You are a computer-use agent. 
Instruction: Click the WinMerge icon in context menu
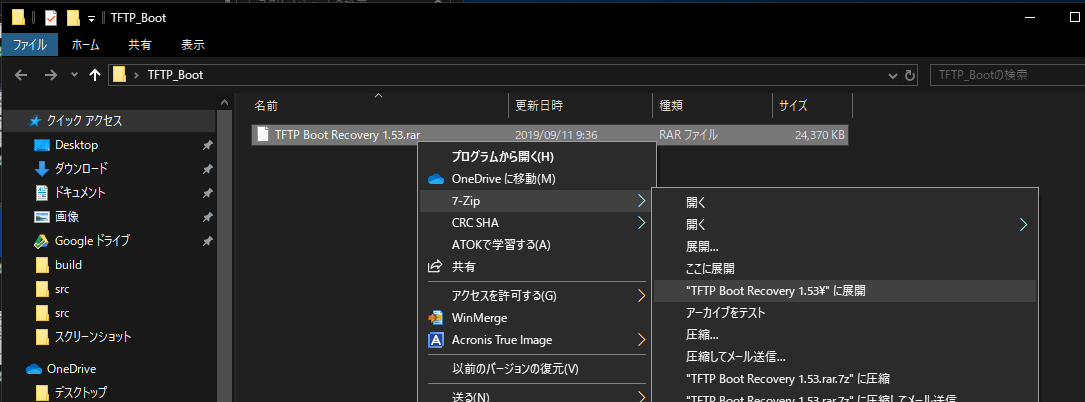click(x=435, y=318)
